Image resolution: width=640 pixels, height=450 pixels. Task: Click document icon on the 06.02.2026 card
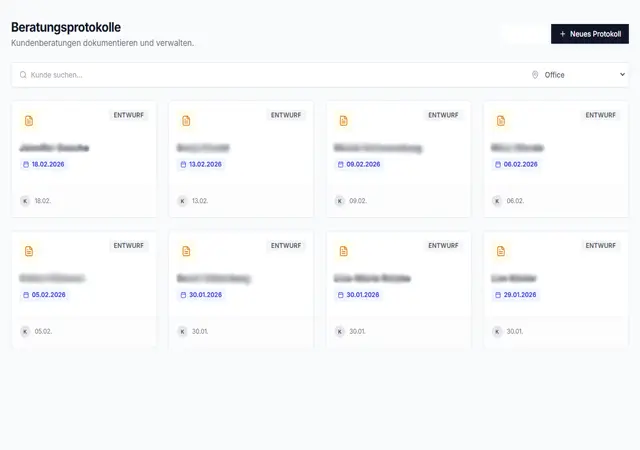[501, 121]
